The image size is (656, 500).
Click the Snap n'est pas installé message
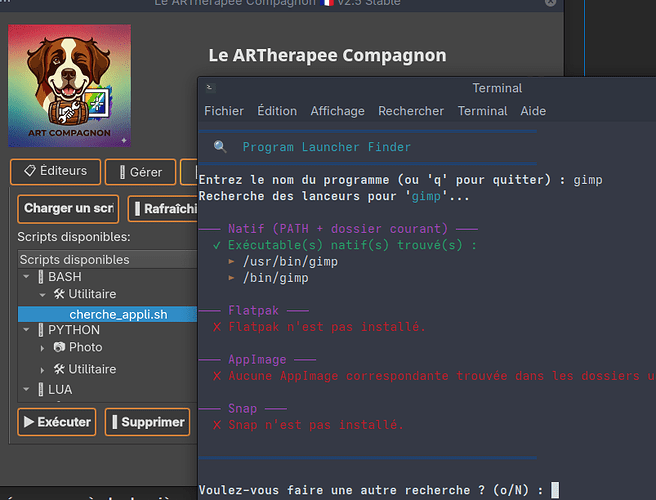point(315,425)
